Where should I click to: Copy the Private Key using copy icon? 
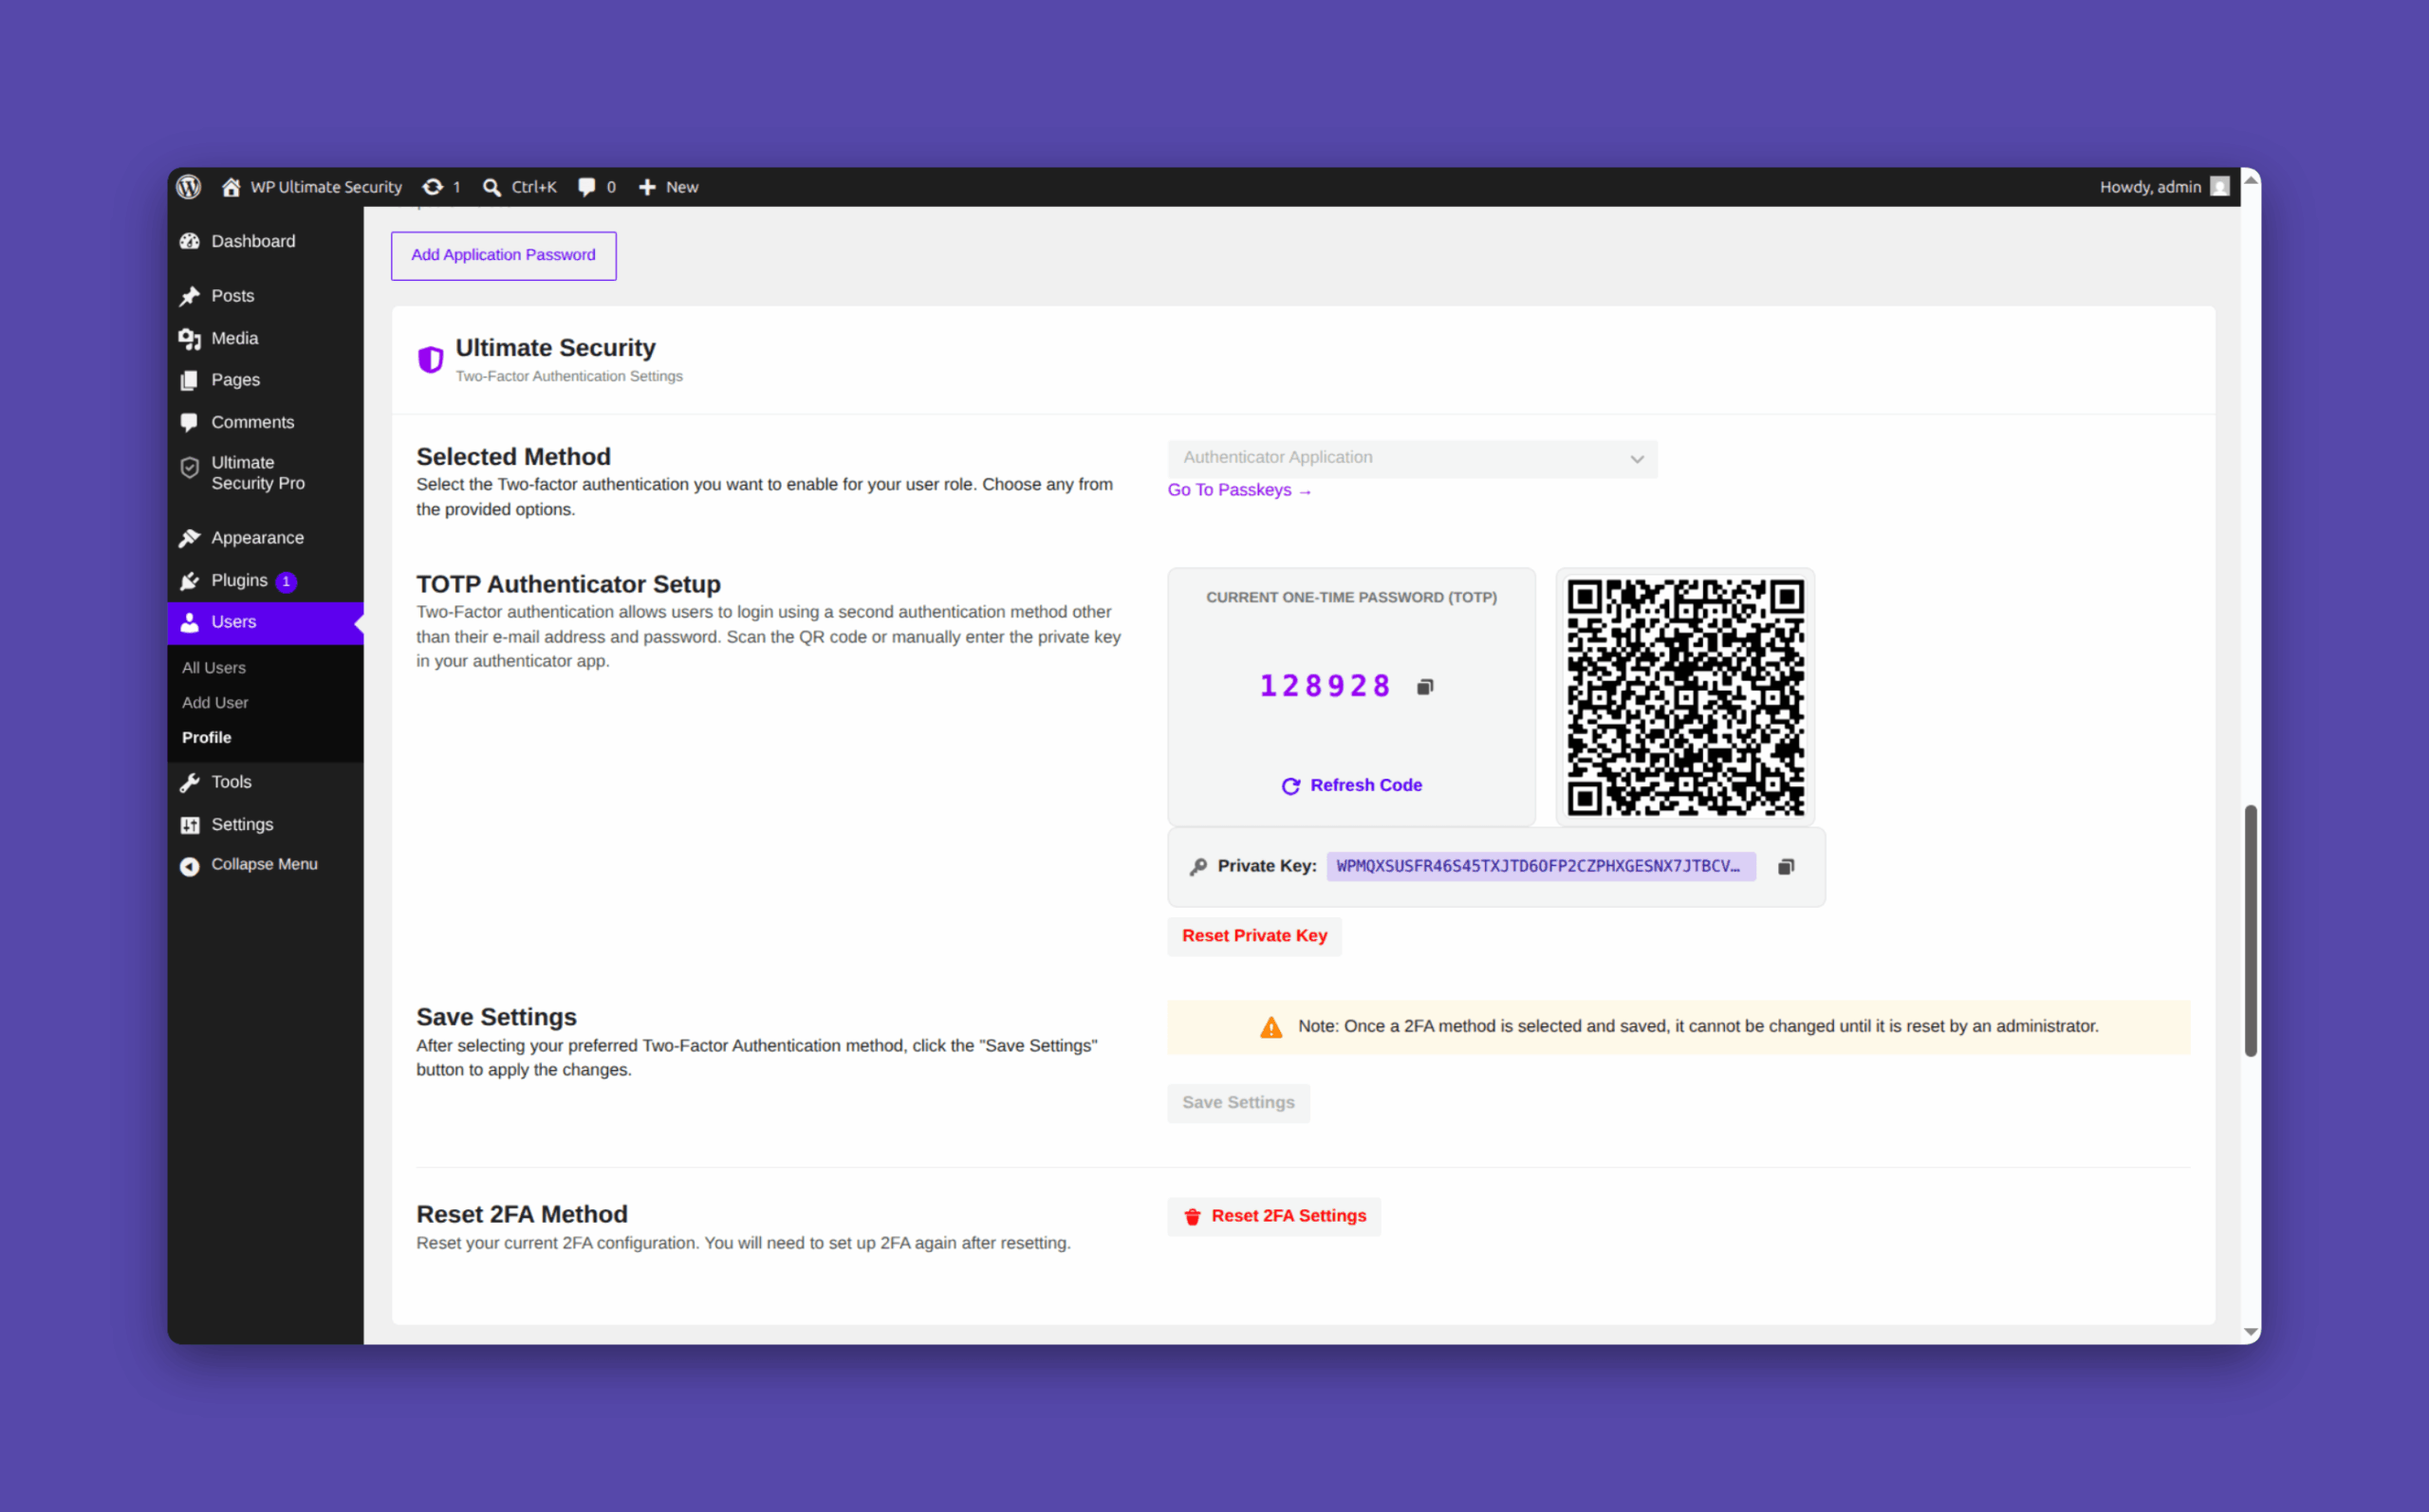coord(1787,866)
